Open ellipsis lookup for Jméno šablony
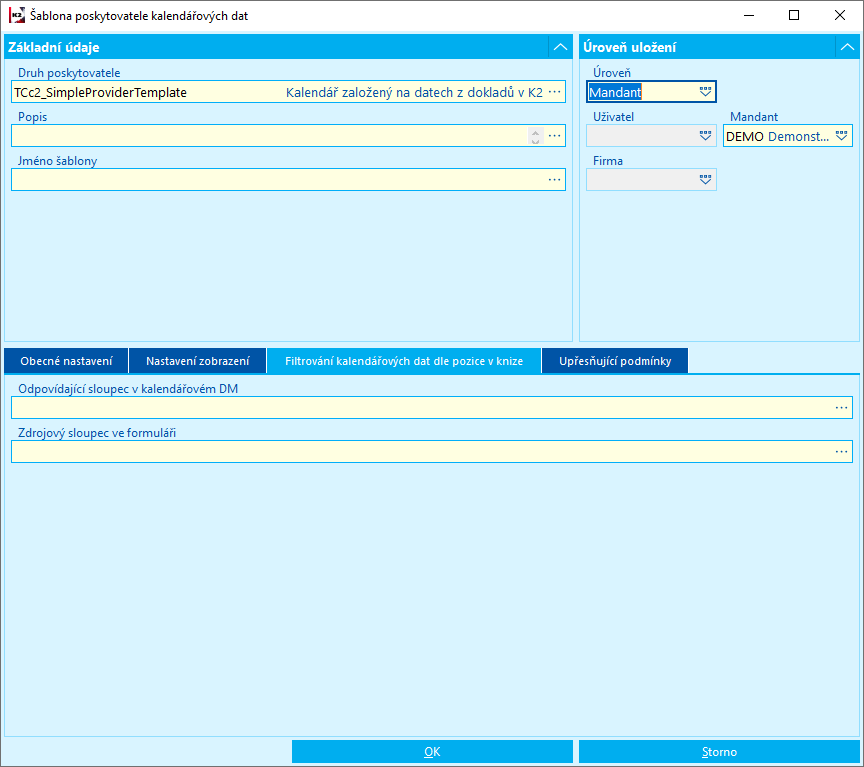864x767 pixels. tap(554, 180)
